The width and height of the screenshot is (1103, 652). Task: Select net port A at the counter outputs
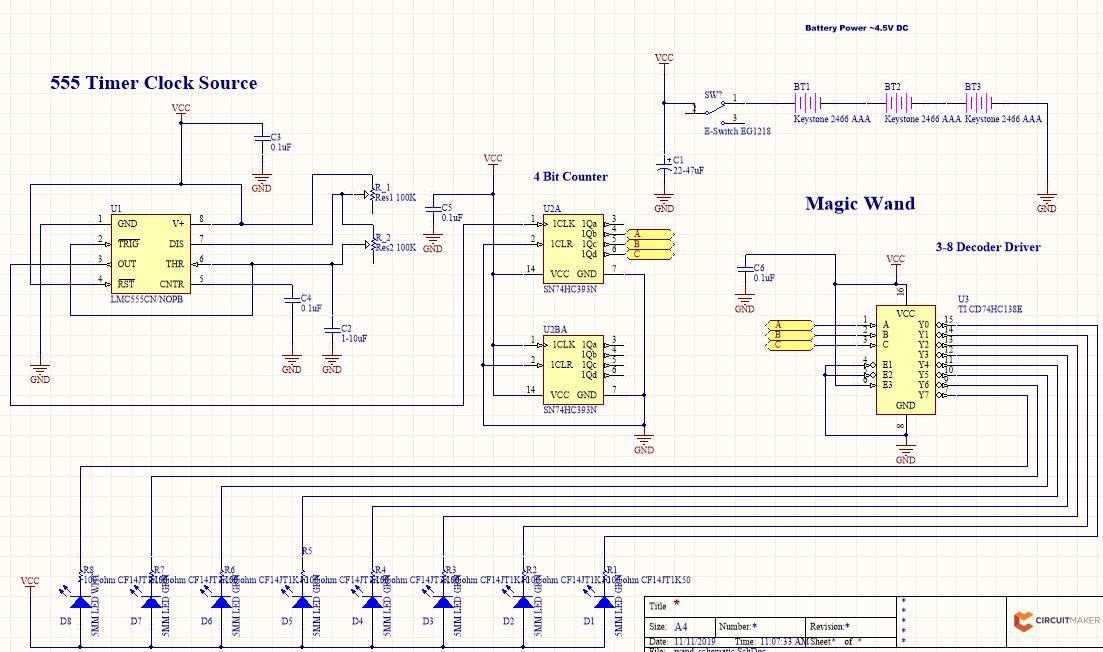click(649, 234)
